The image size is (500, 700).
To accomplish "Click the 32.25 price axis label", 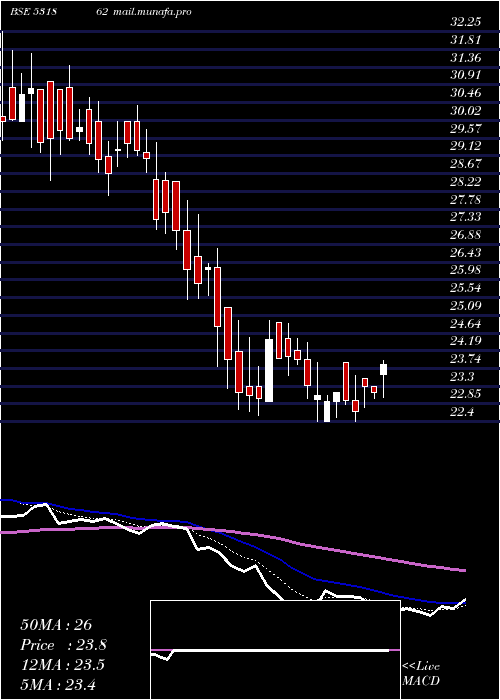I will 466,22.
